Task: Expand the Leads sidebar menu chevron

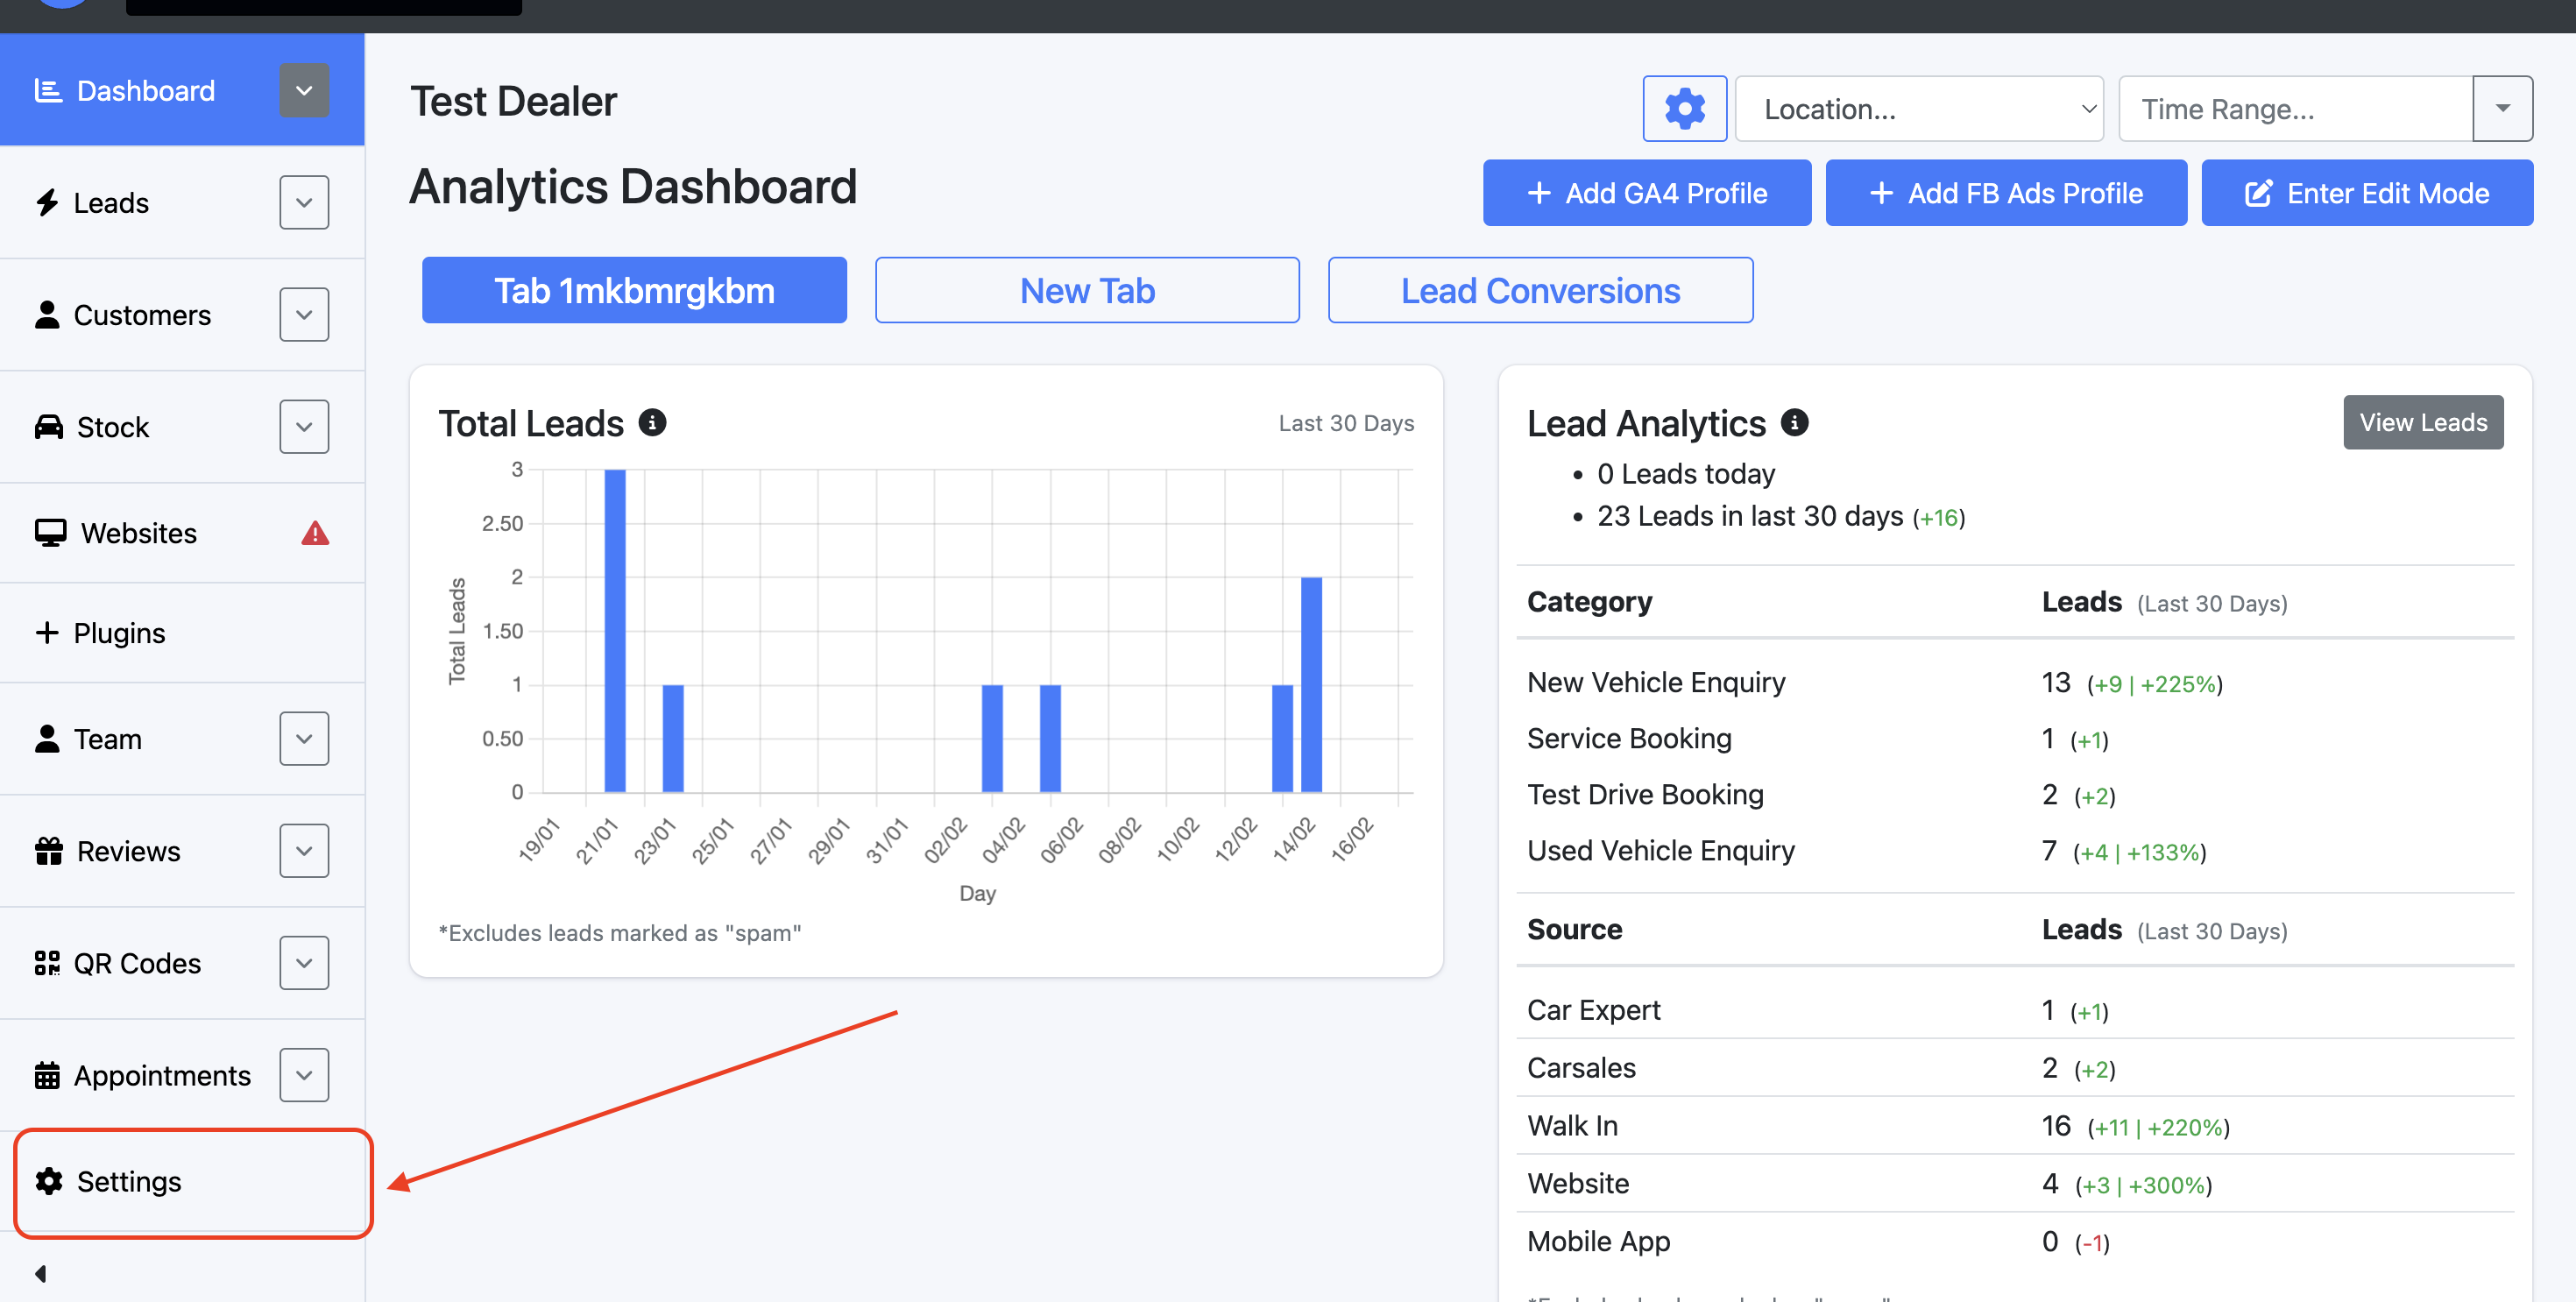Action: pos(304,203)
